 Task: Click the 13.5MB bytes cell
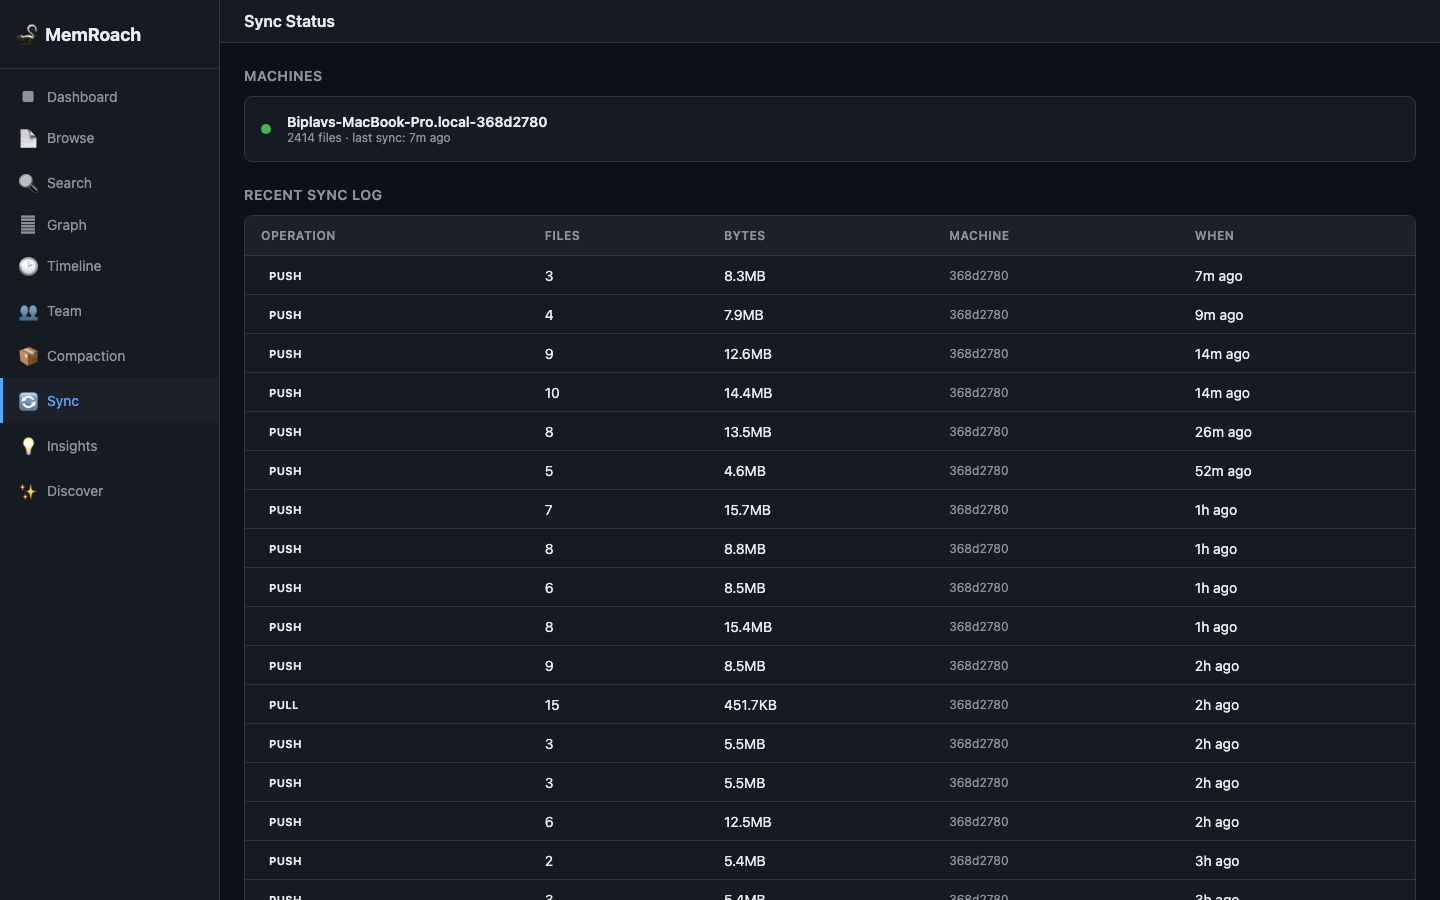coord(747,432)
